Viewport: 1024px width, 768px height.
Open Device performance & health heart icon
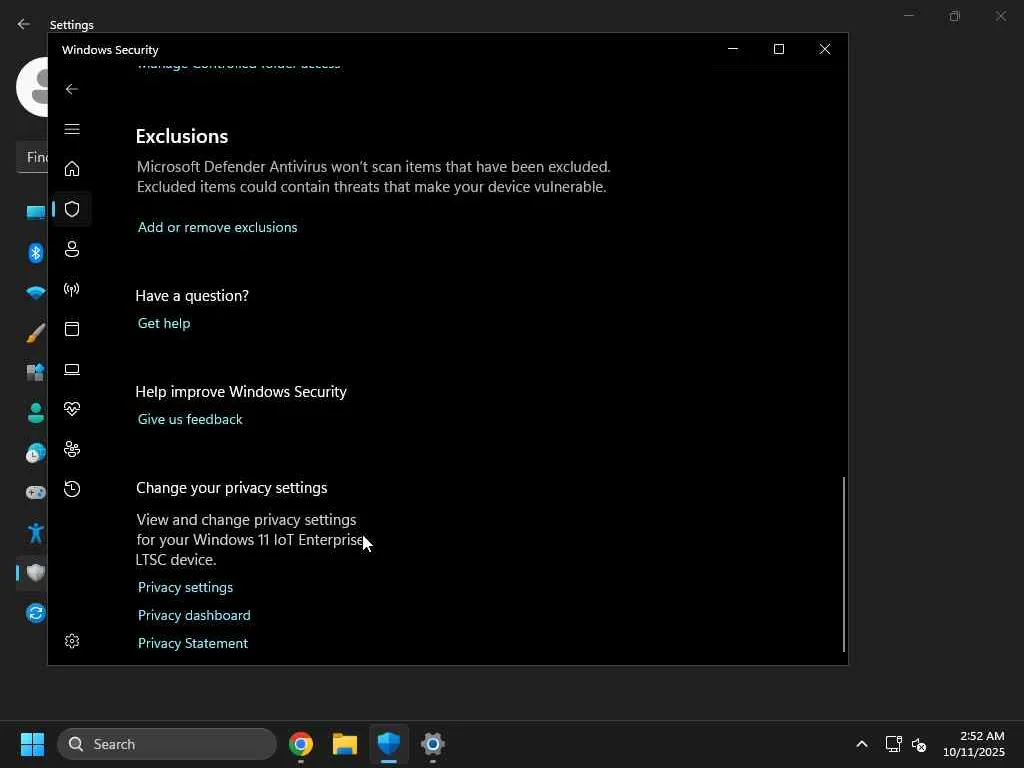tap(72, 409)
